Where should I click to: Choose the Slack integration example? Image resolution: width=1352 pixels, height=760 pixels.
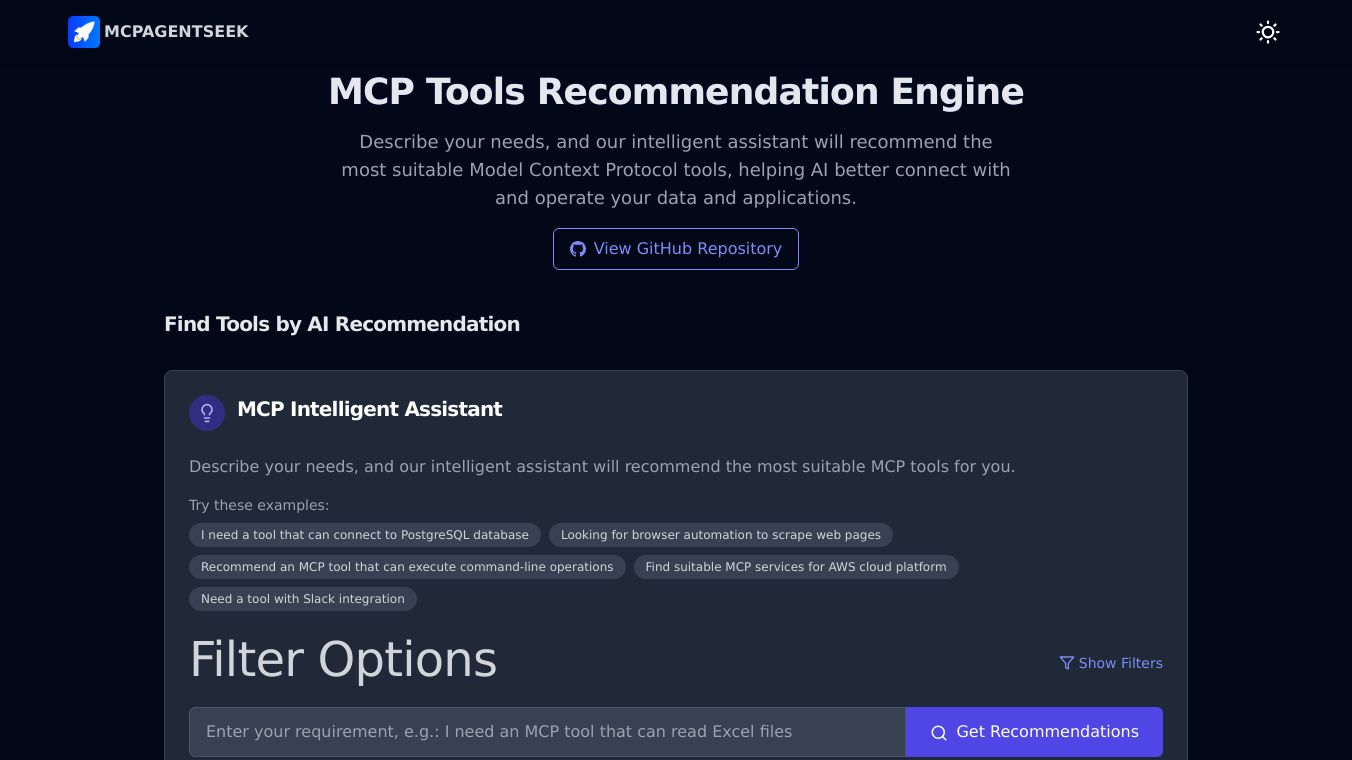pos(303,599)
